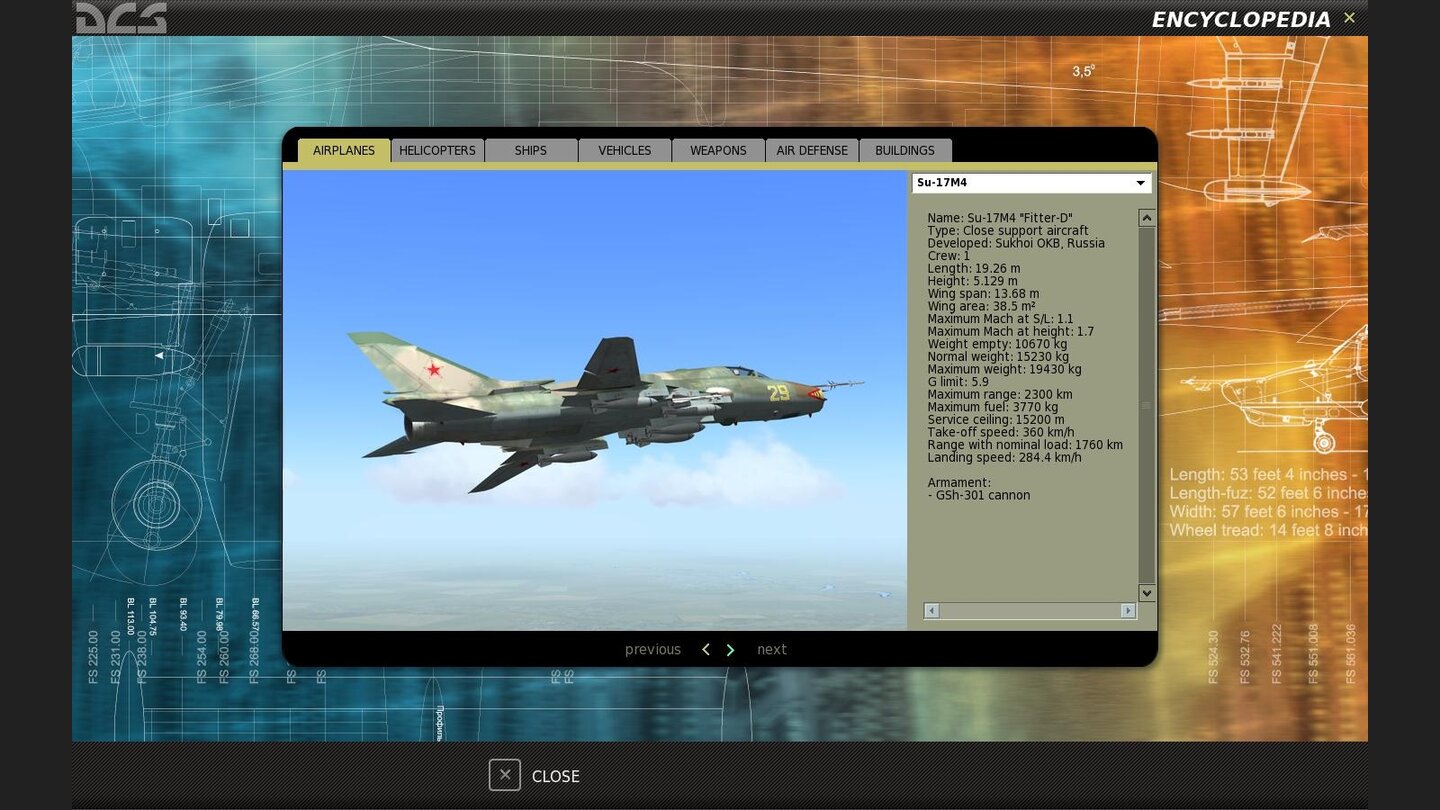Click the 'Crew: 1' line
This screenshot has width=1440, height=810.
tap(949, 256)
